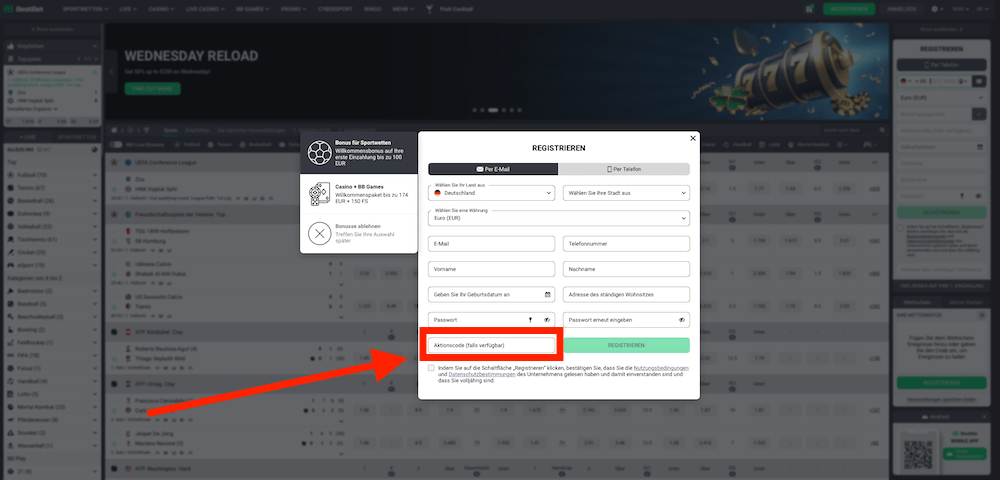1000x480 pixels.
Task: Click the Handball icon in sidebar
Action: click(x=11, y=381)
